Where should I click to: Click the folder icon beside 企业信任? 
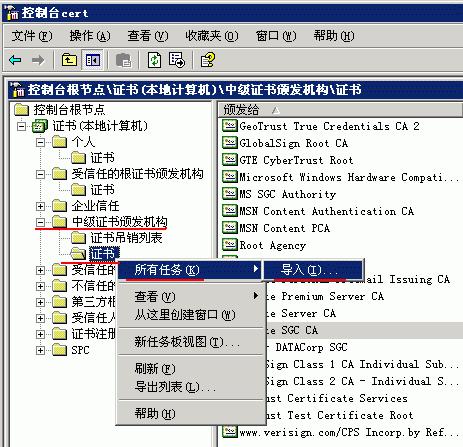coord(60,206)
